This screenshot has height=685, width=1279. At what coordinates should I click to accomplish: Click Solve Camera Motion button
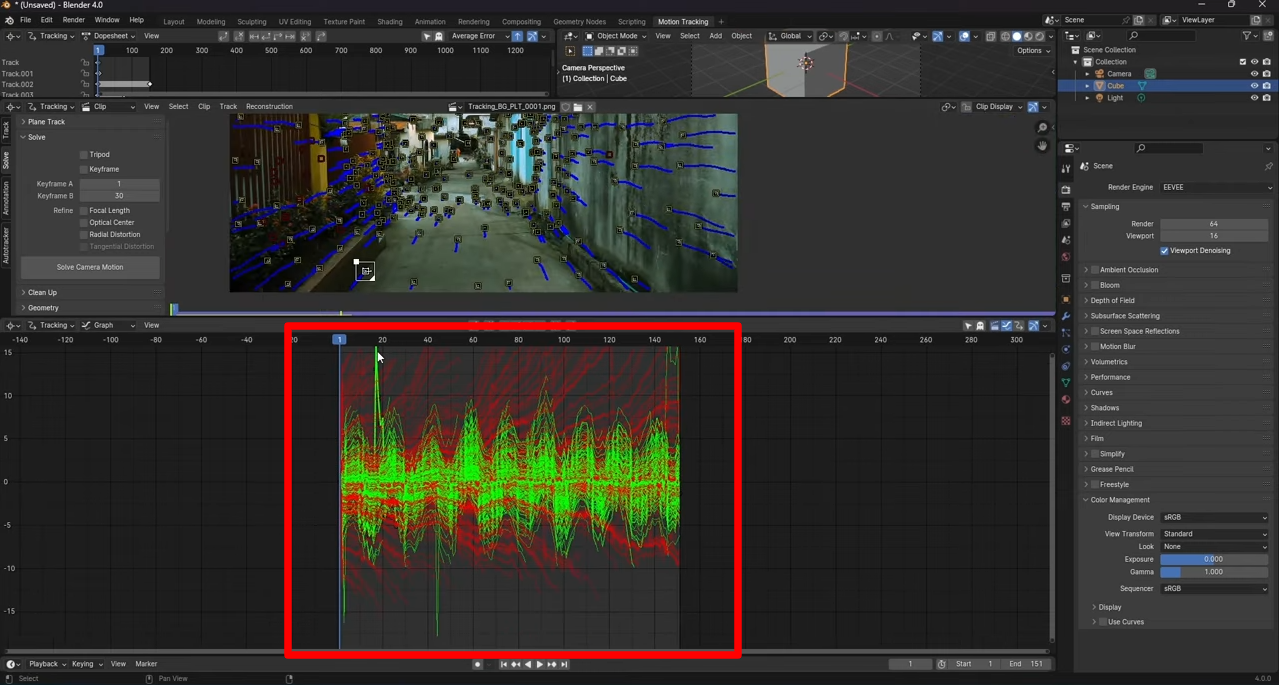point(90,267)
